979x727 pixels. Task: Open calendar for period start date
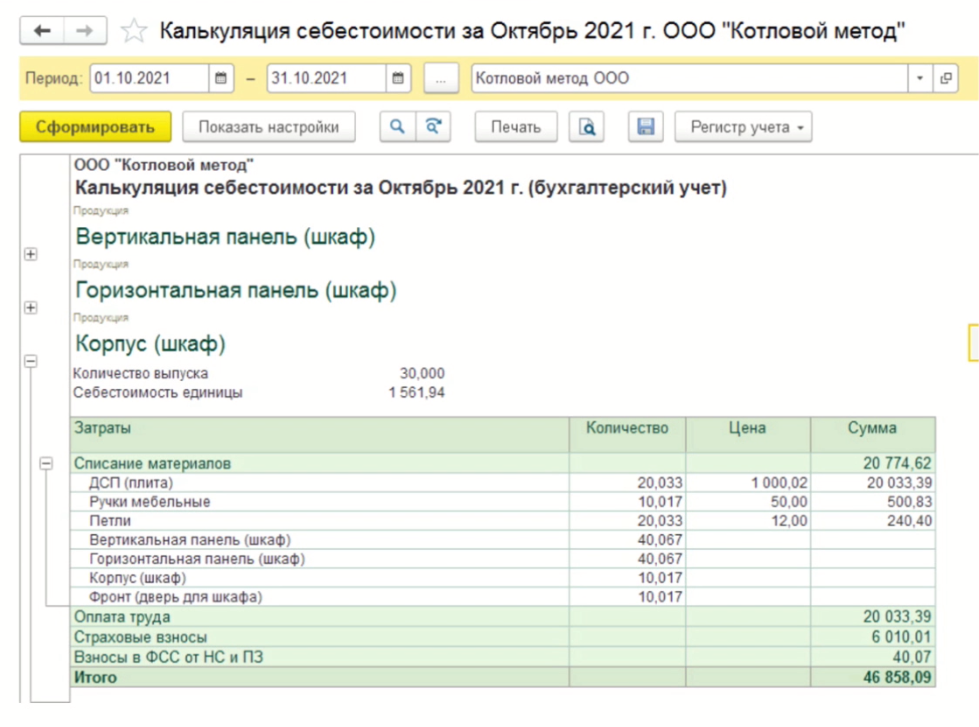(x=220, y=78)
